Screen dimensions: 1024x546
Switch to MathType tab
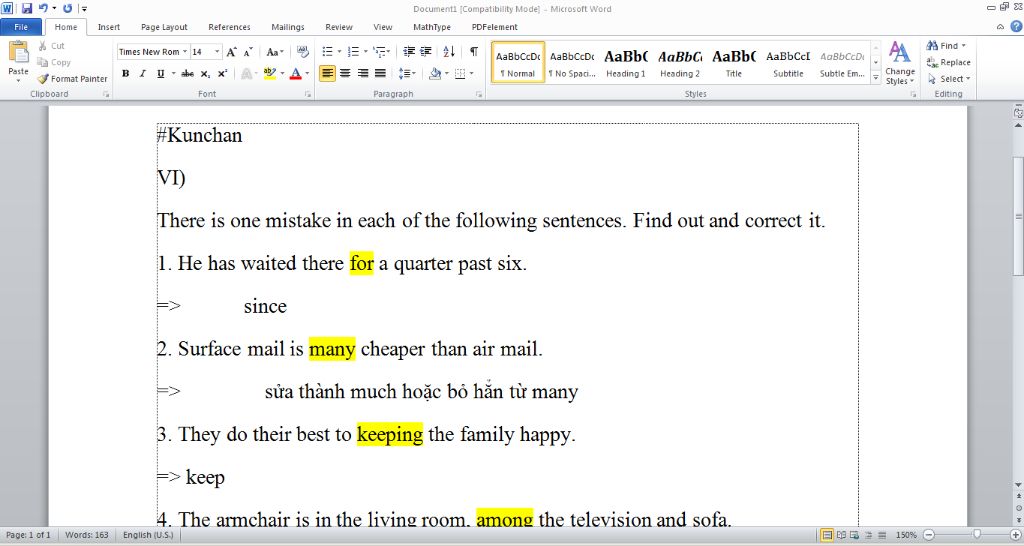tap(432, 27)
